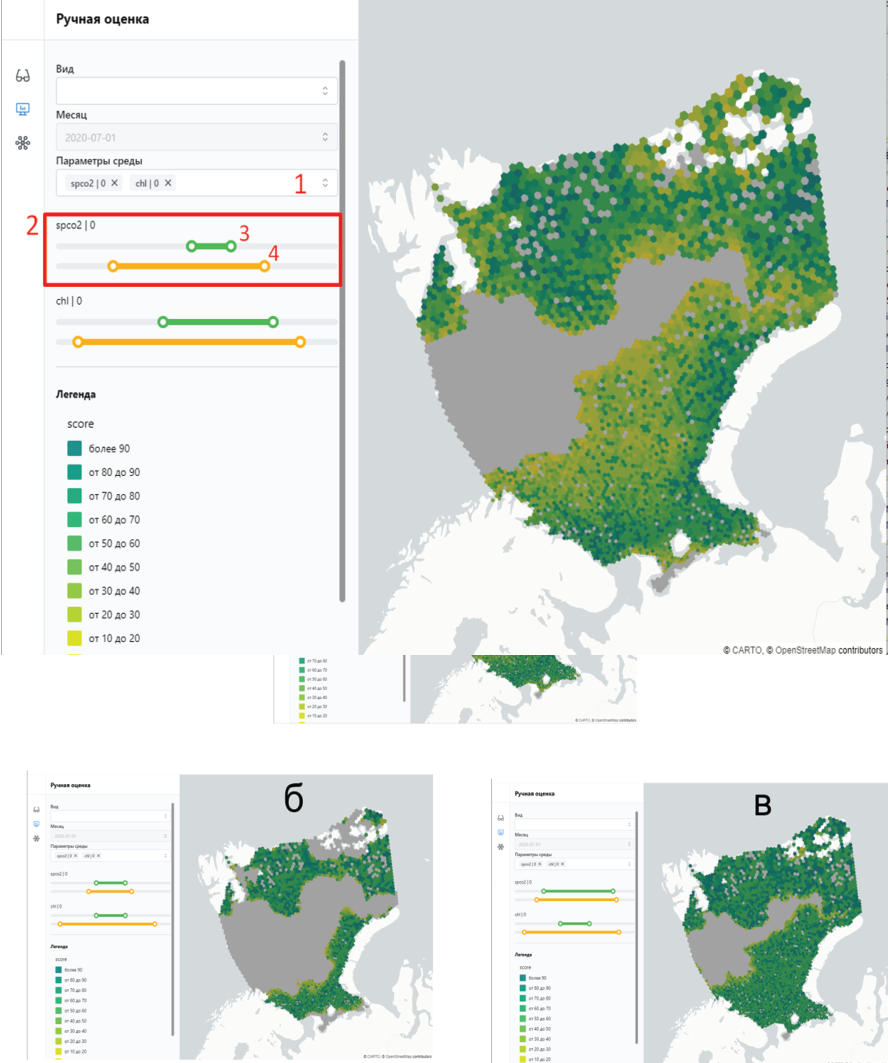Open the Вид dropdown in panel б
This screenshot has width=888, height=1063.
(111, 816)
